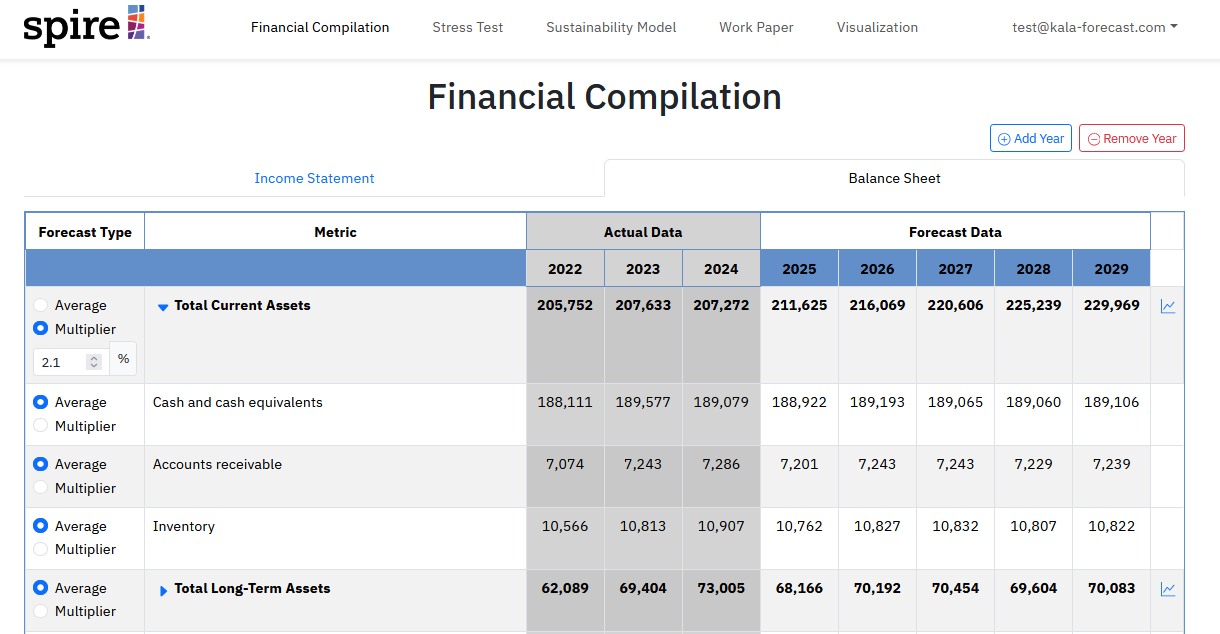1220x634 pixels.
Task: Open the test@kala-forecast.com account dropdown
Action: point(1094,27)
